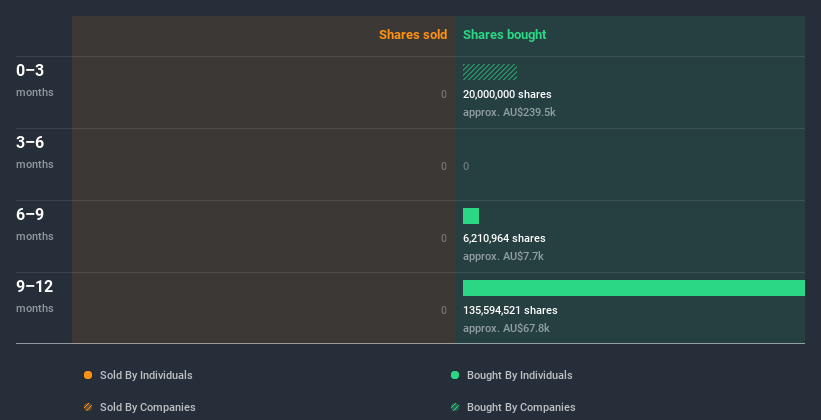
Task: Click the striped Sold By Companies legend icon
Action: 88,407
